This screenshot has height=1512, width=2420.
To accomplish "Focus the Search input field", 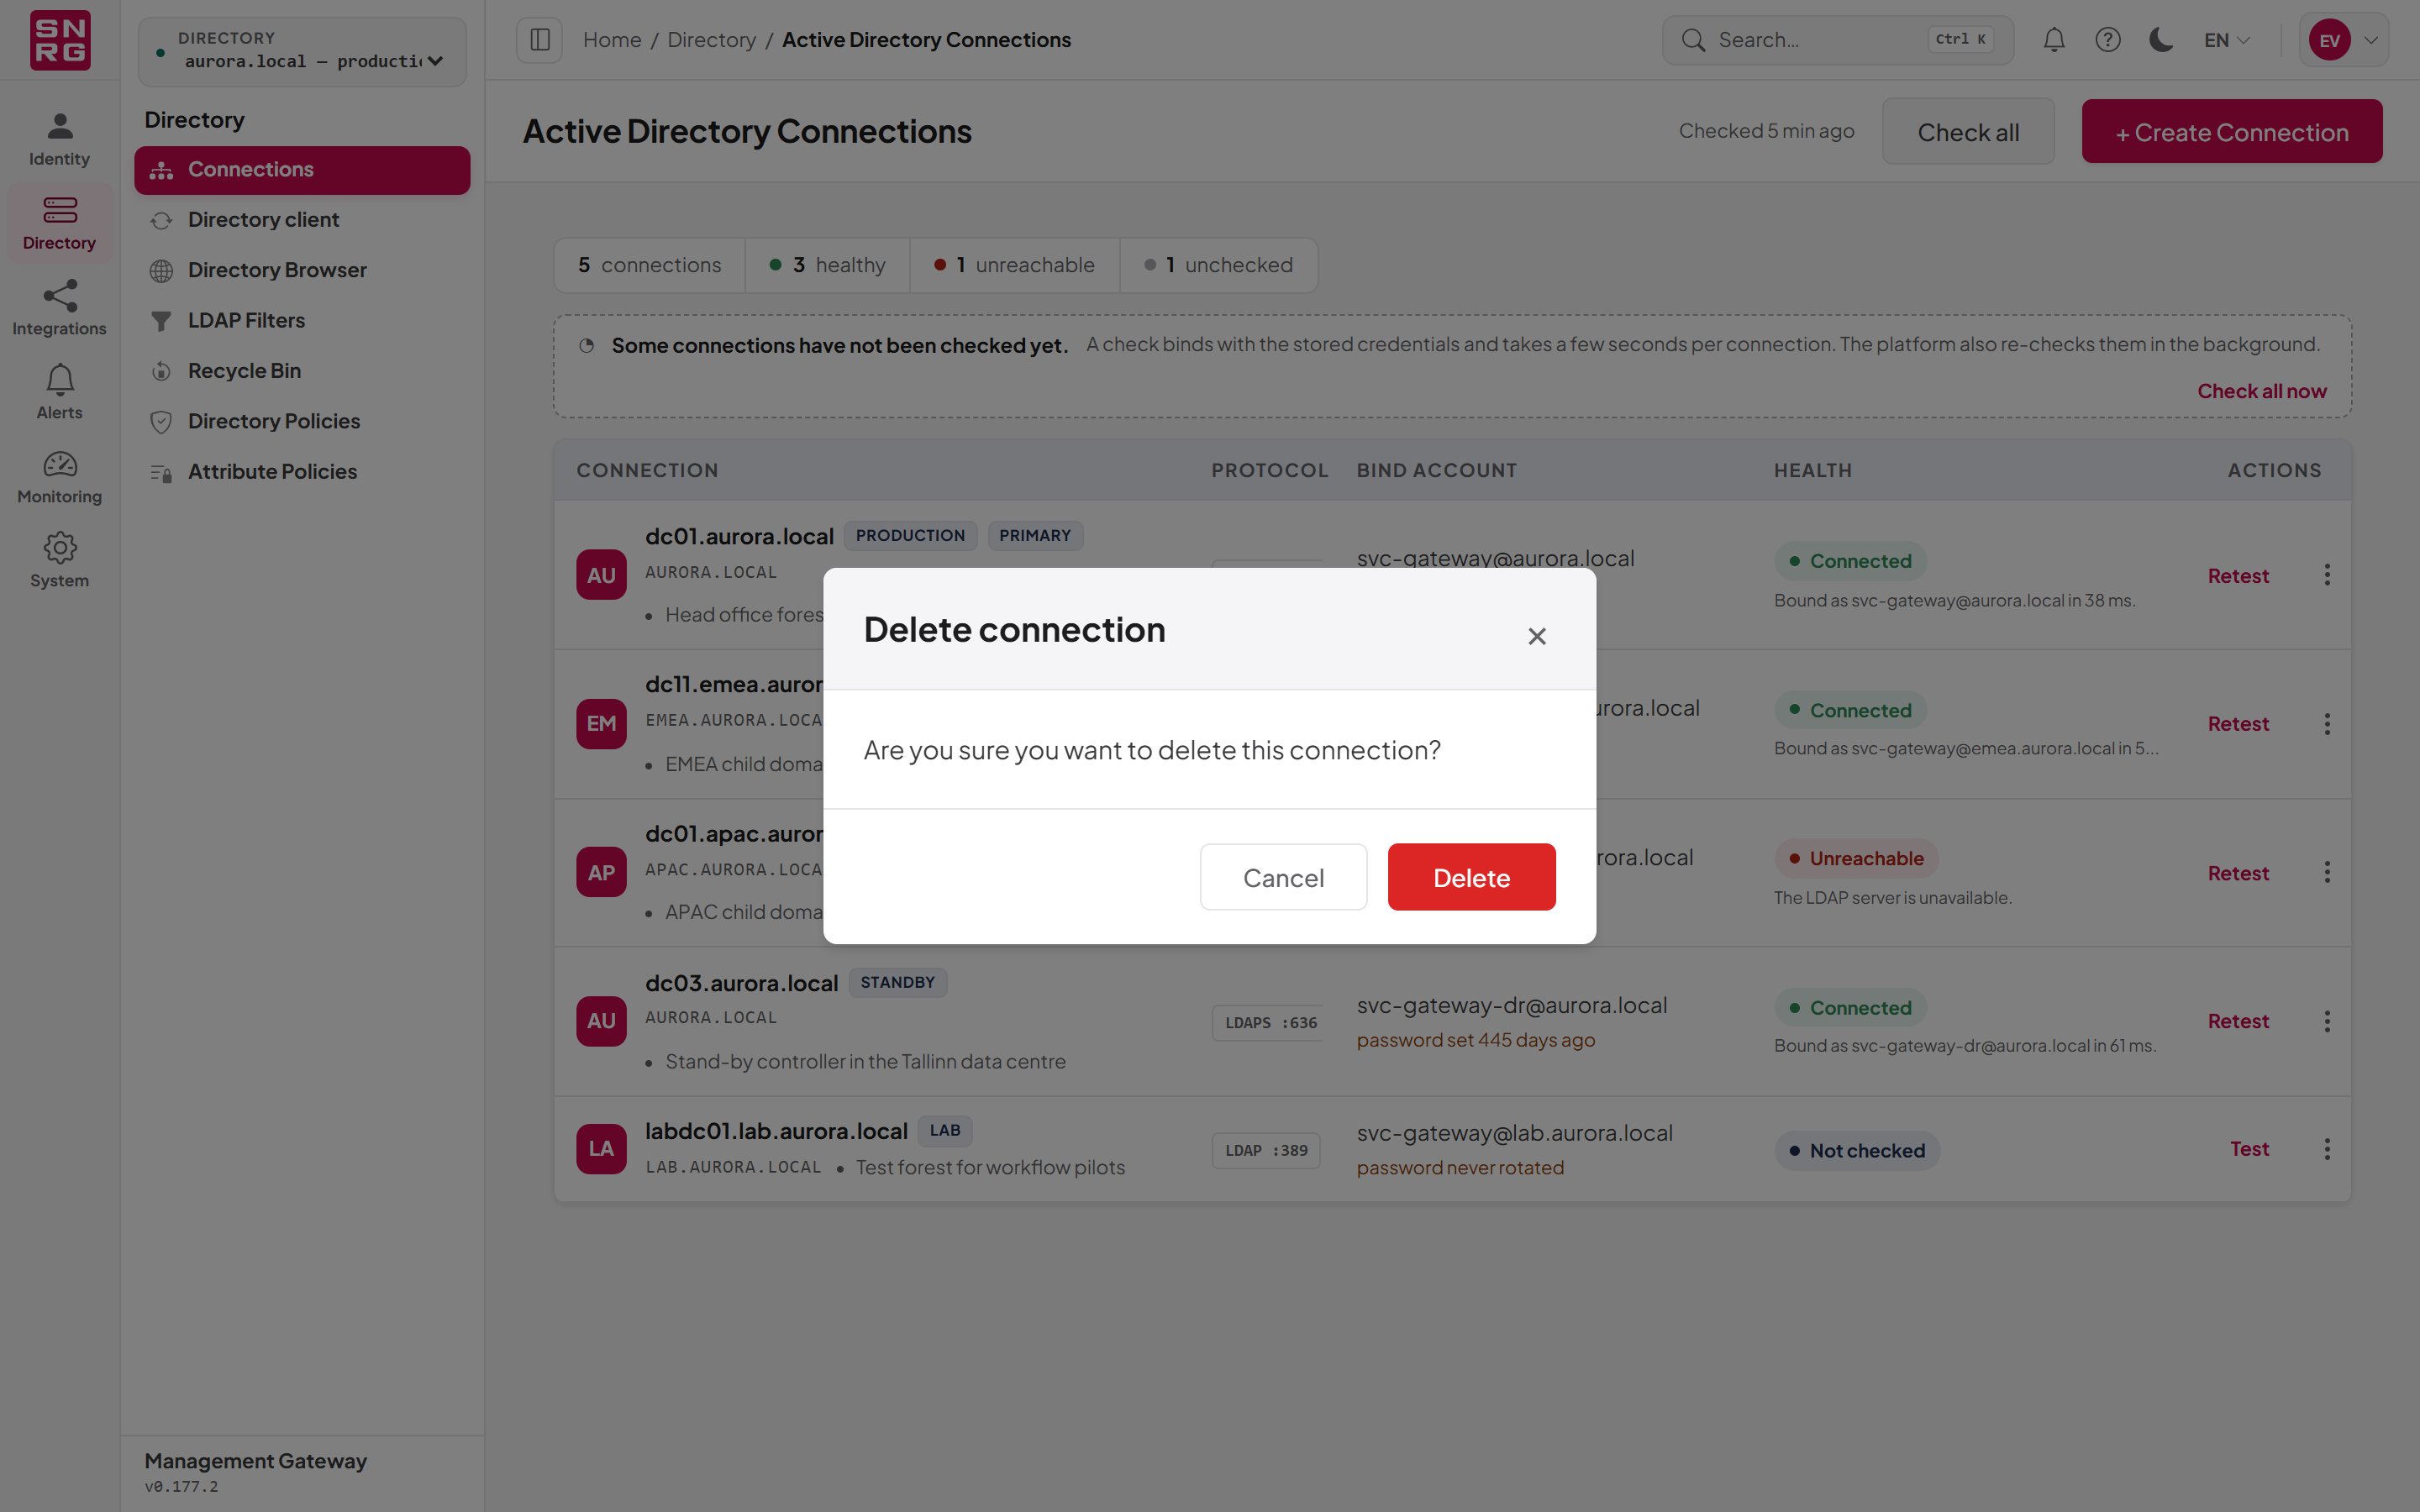I will [x=1838, y=40].
